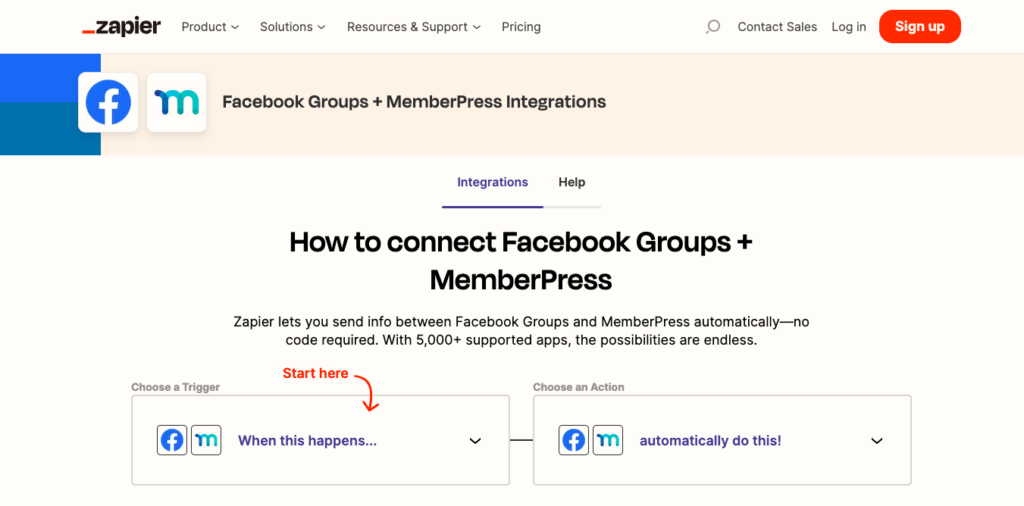The width and height of the screenshot is (1024, 506).
Task: Expand the "When this happens..." trigger chevron
Action: pyautogui.click(x=476, y=441)
